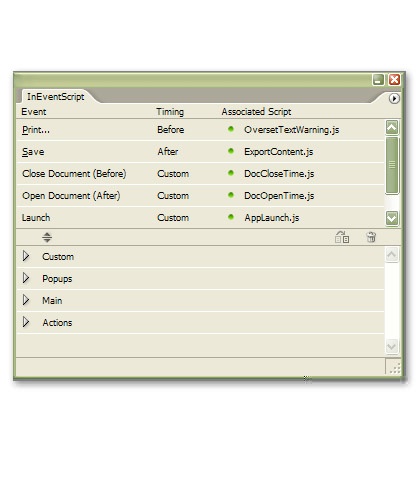Expand the Popups folder triangle
Screen dimensions: 420x480
pyautogui.click(x=26, y=278)
